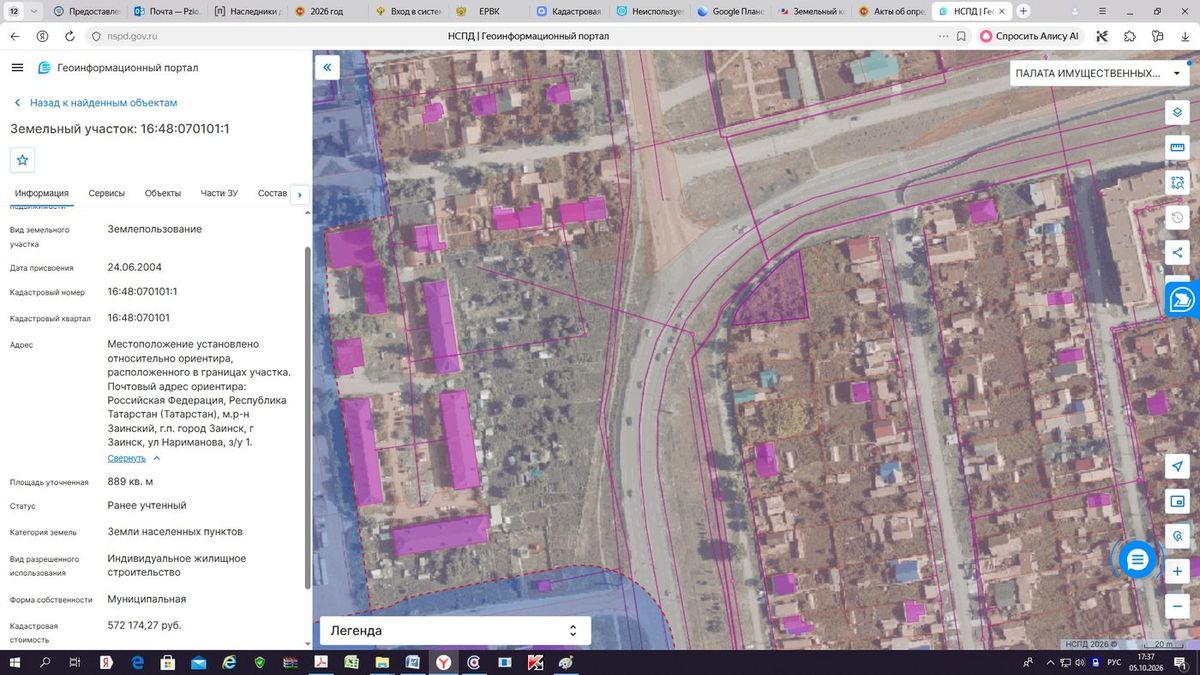Select the cadastral number 16:48:070101:1 value

tap(142, 291)
